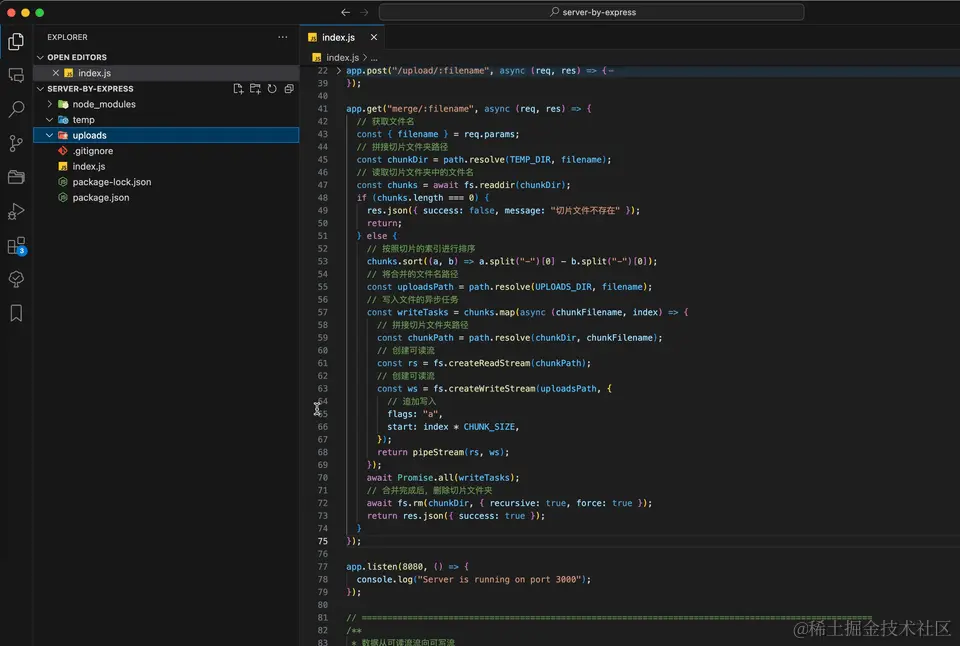Image resolution: width=960 pixels, height=646 pixels.
Task: Collapse the temp folder
Action: pyautogui.click(x=50, y=120)
